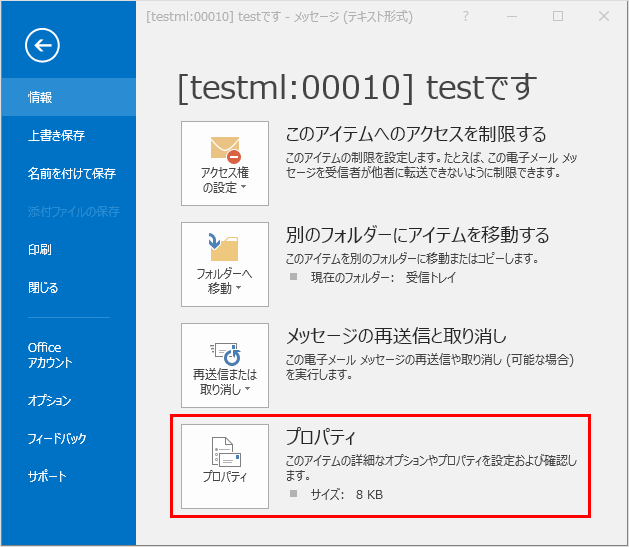This screenshot has height=547, width=629.
Task: Open オプション settings
Action: pyautogui.click(x=50, y=400)
